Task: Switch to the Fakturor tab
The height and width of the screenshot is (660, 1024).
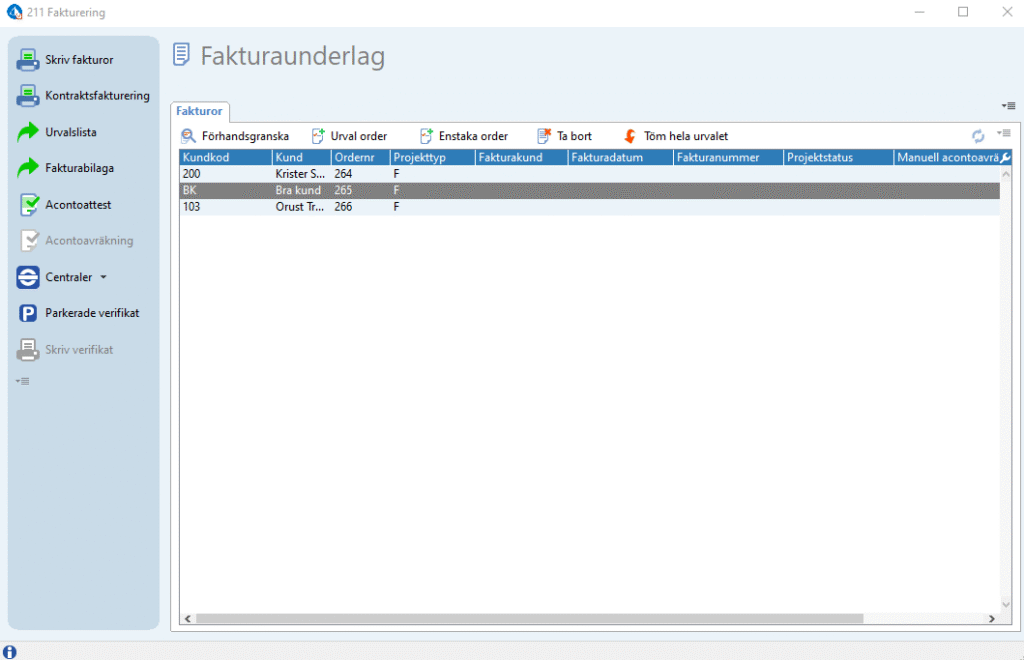Action: (200, 111)
